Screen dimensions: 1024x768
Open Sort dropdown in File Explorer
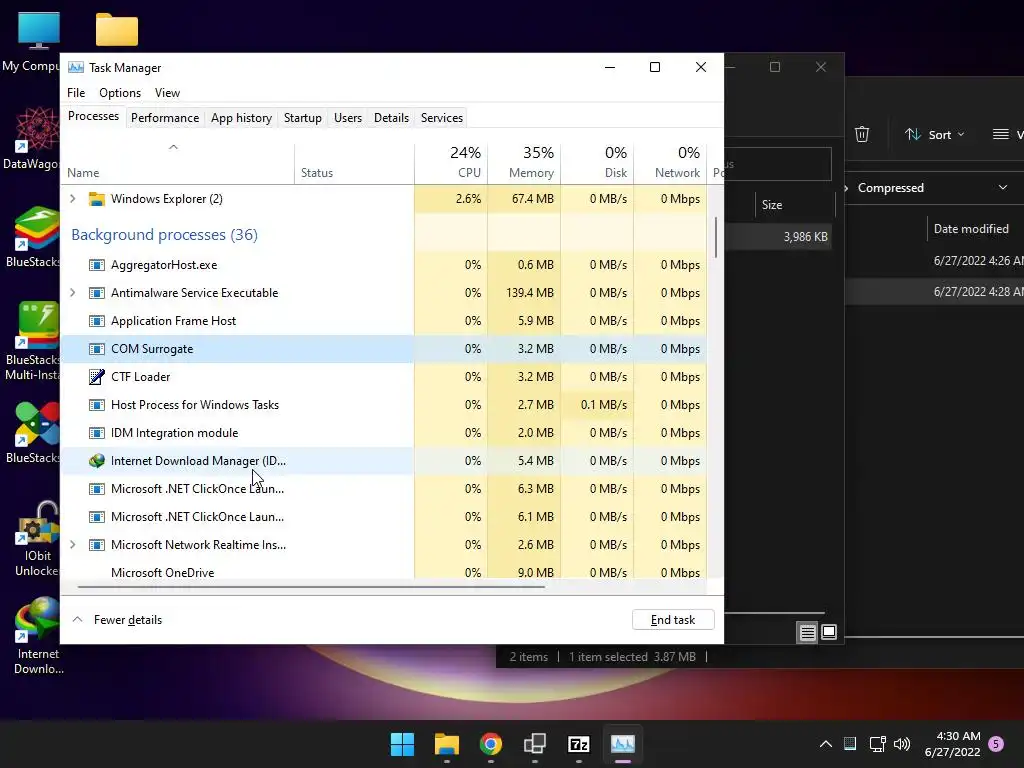click(935, 135)
